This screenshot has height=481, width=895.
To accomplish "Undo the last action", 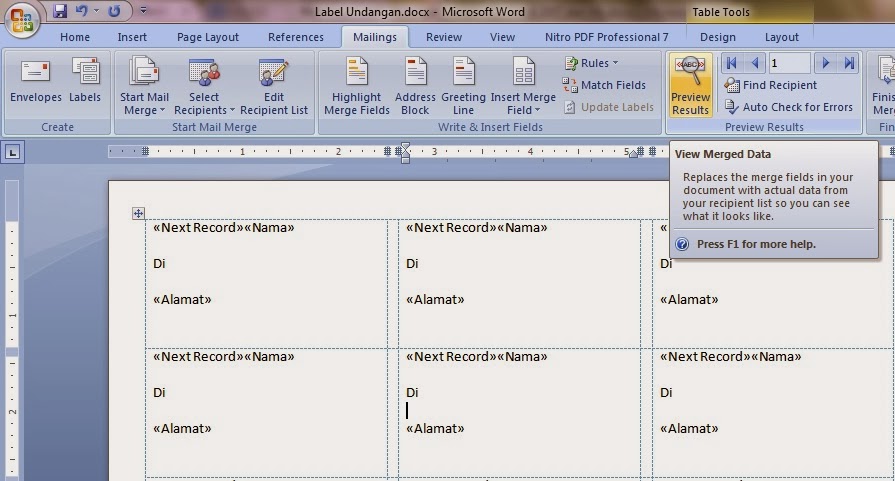I will pyautogui.click(x=82, y=10).
